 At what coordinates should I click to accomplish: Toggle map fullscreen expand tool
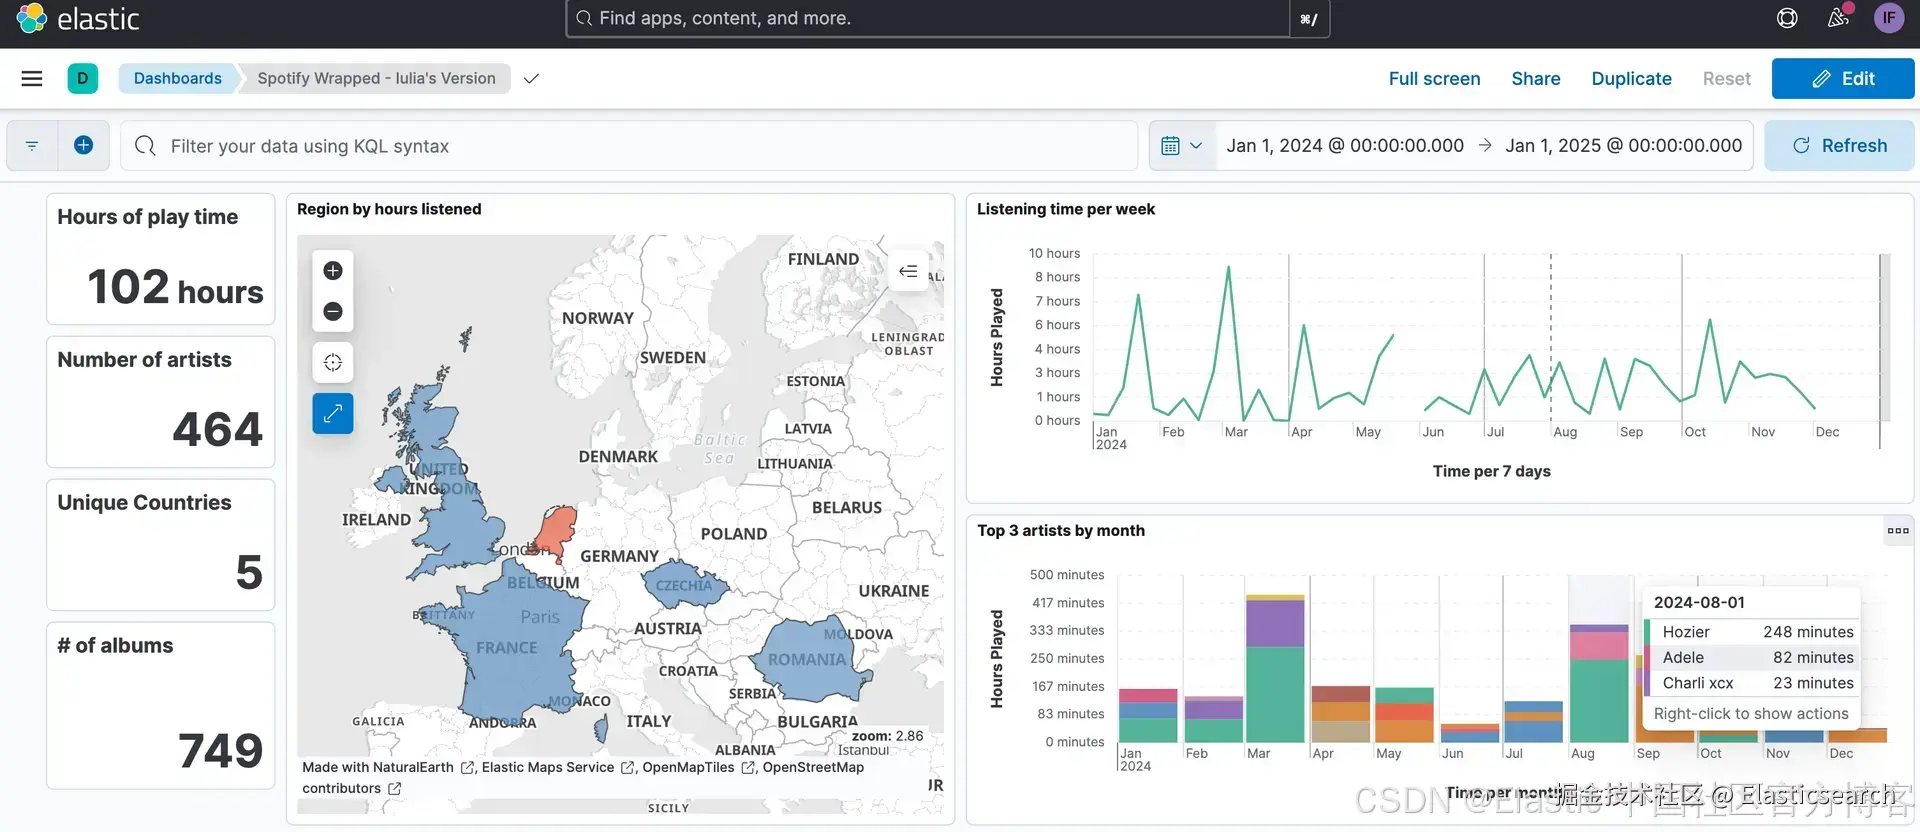[x=333, y=413]
